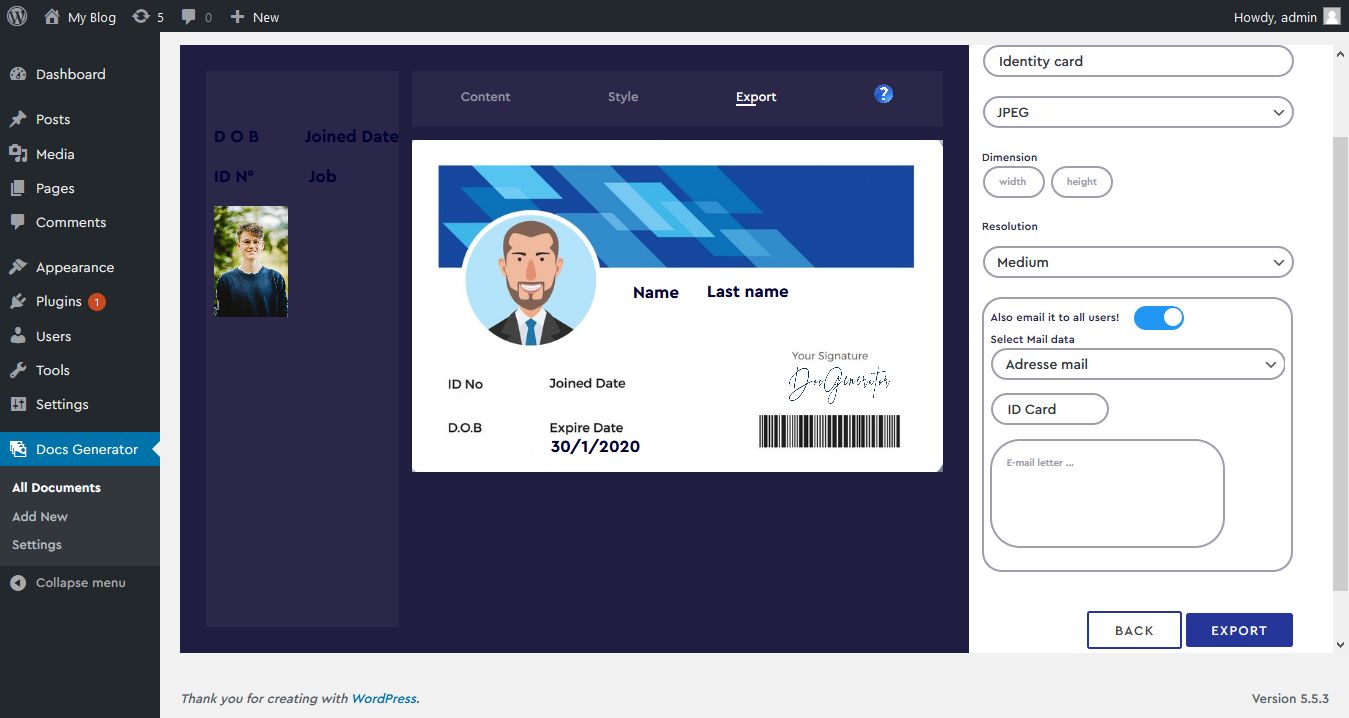Select the young man photo thumbnail
Viewport: 1349px width, 718px height.
[251, 262]
